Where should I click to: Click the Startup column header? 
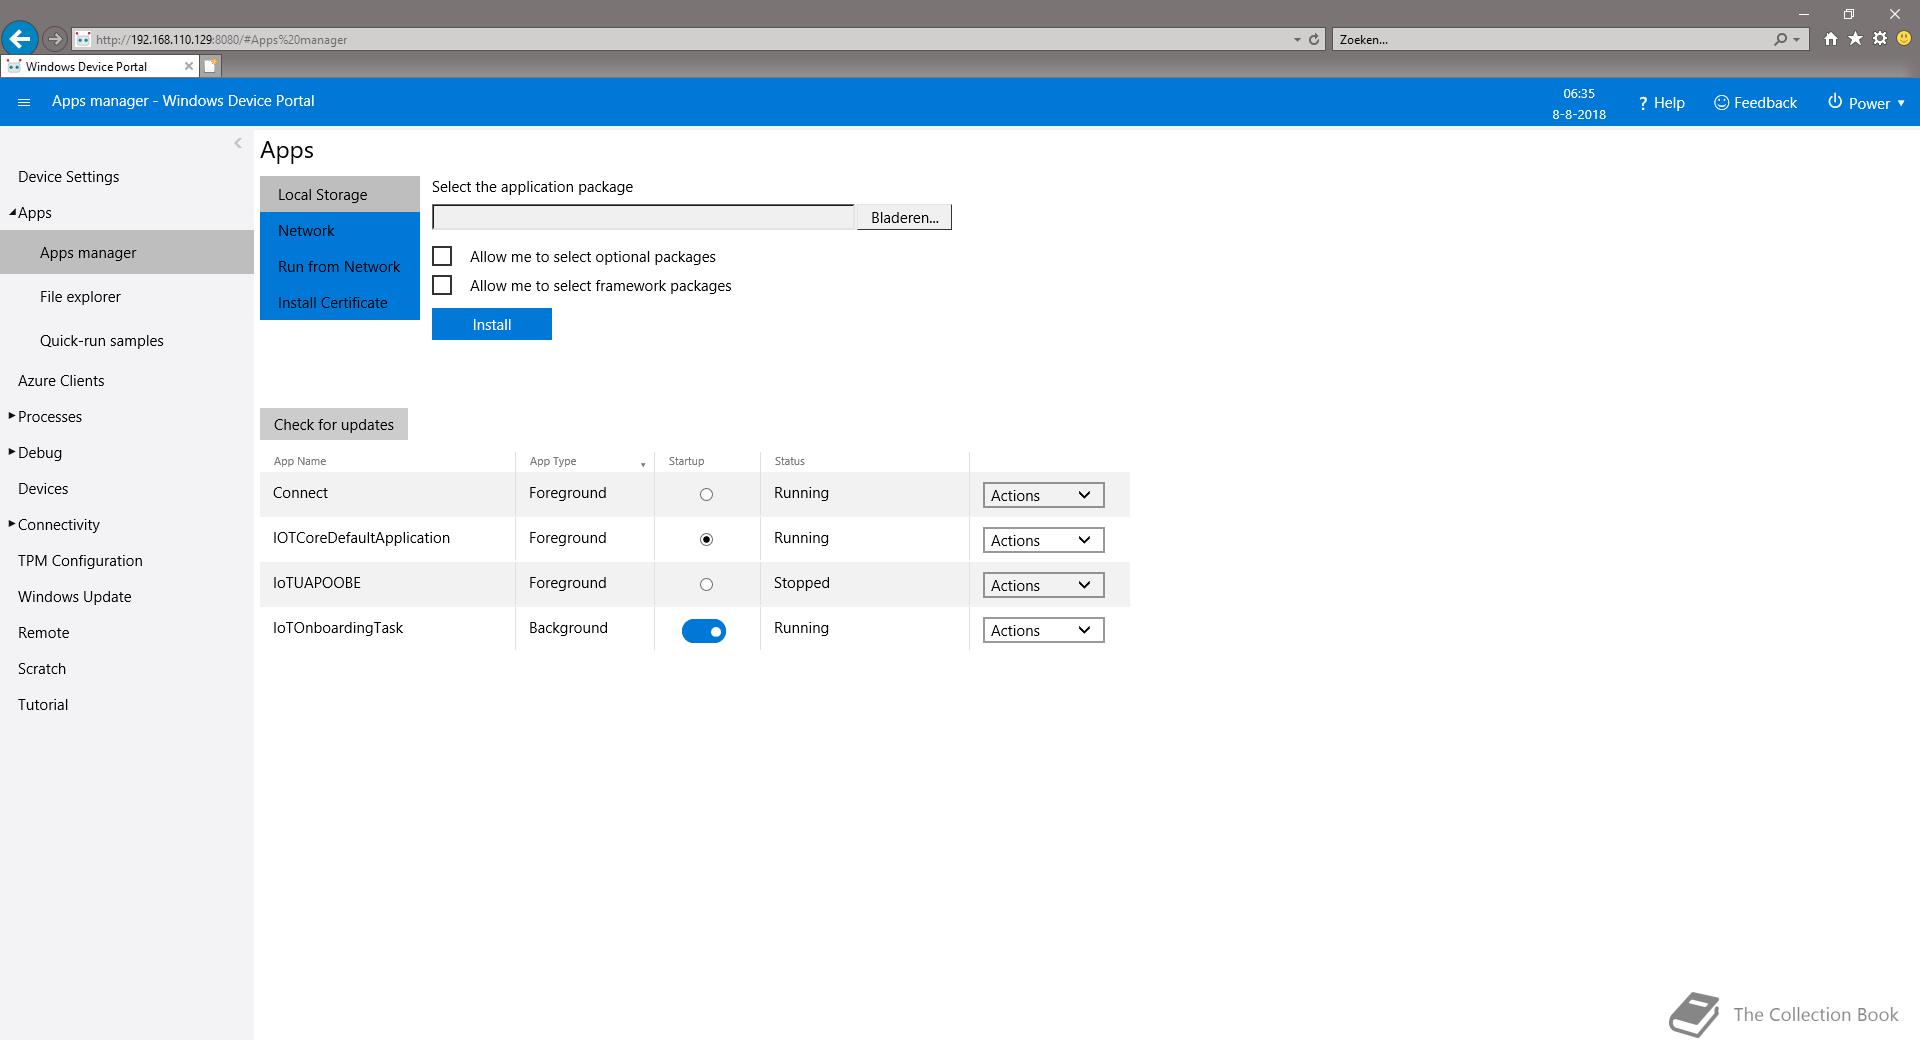(x=686, y=461)
